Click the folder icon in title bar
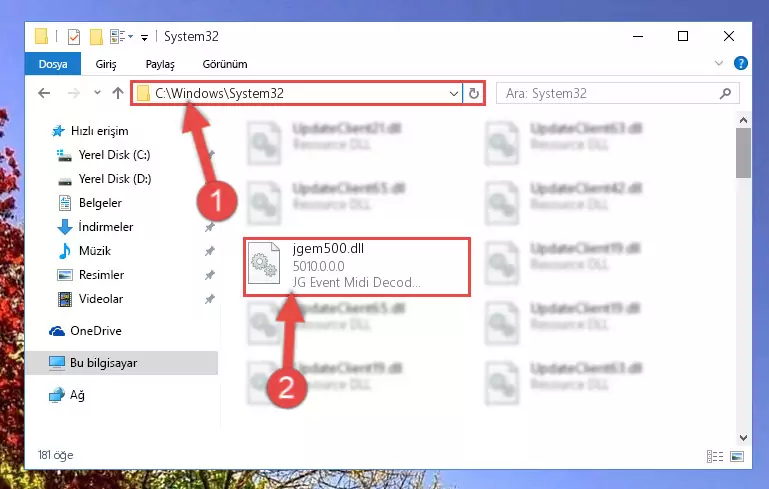The height and width of the screenshot is (489, 769). coord(42,36)
